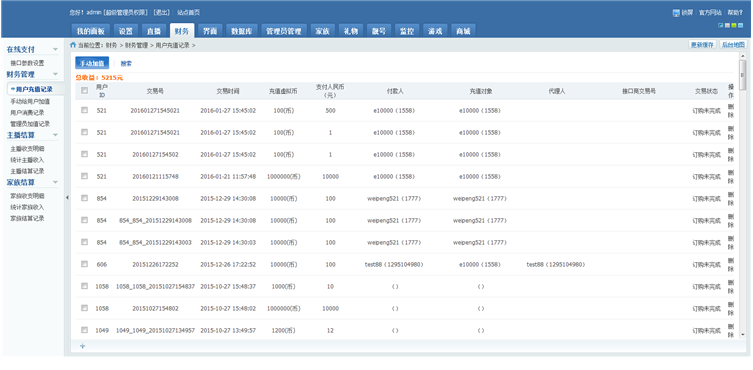Toggle the select-all checkbox in table header
The height and width of the screenshot is (370, 753).
85,90
